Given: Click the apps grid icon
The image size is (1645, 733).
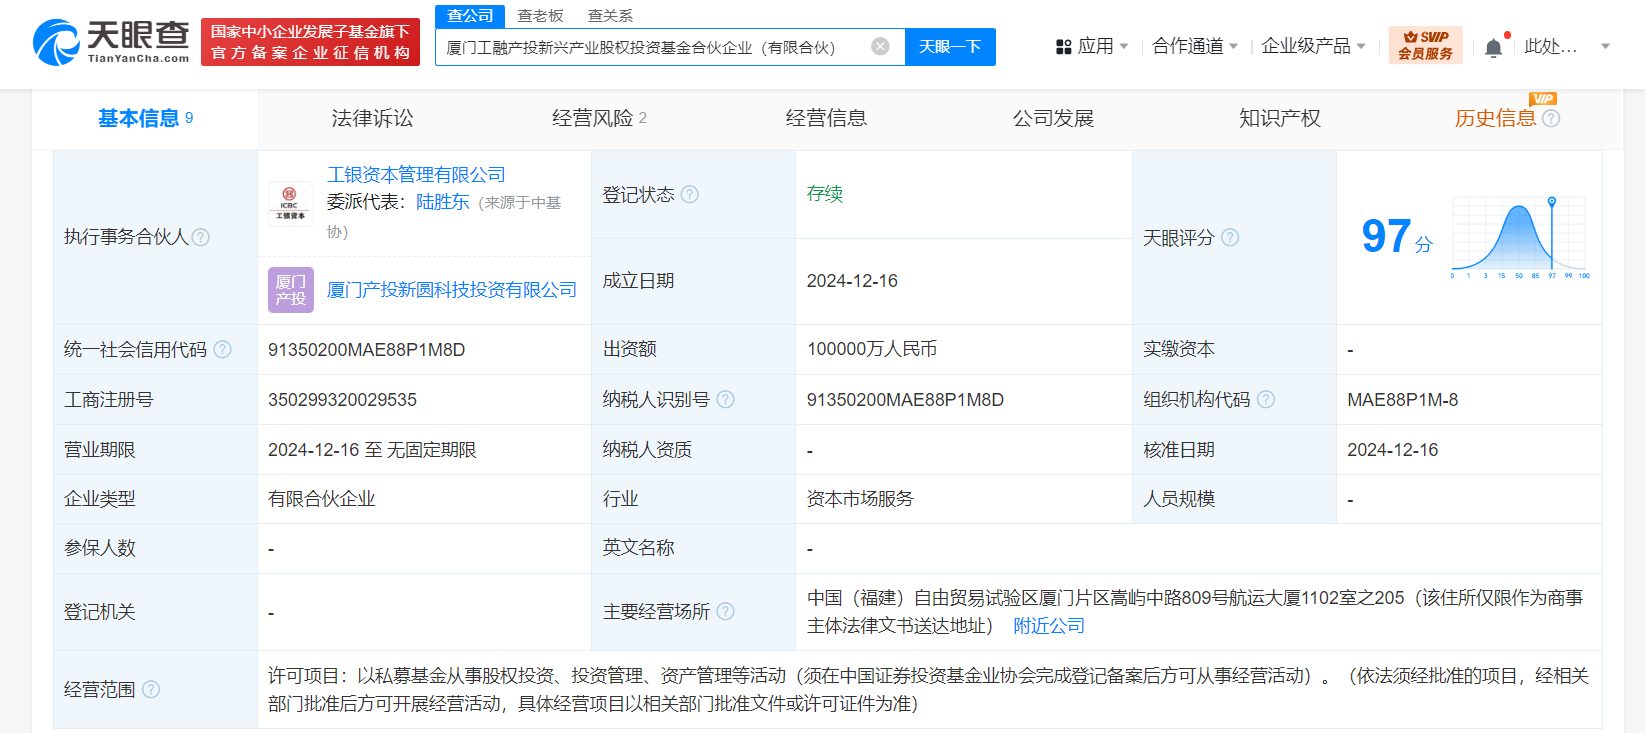Looking at the screenshot, I should tap(1063, 47).
